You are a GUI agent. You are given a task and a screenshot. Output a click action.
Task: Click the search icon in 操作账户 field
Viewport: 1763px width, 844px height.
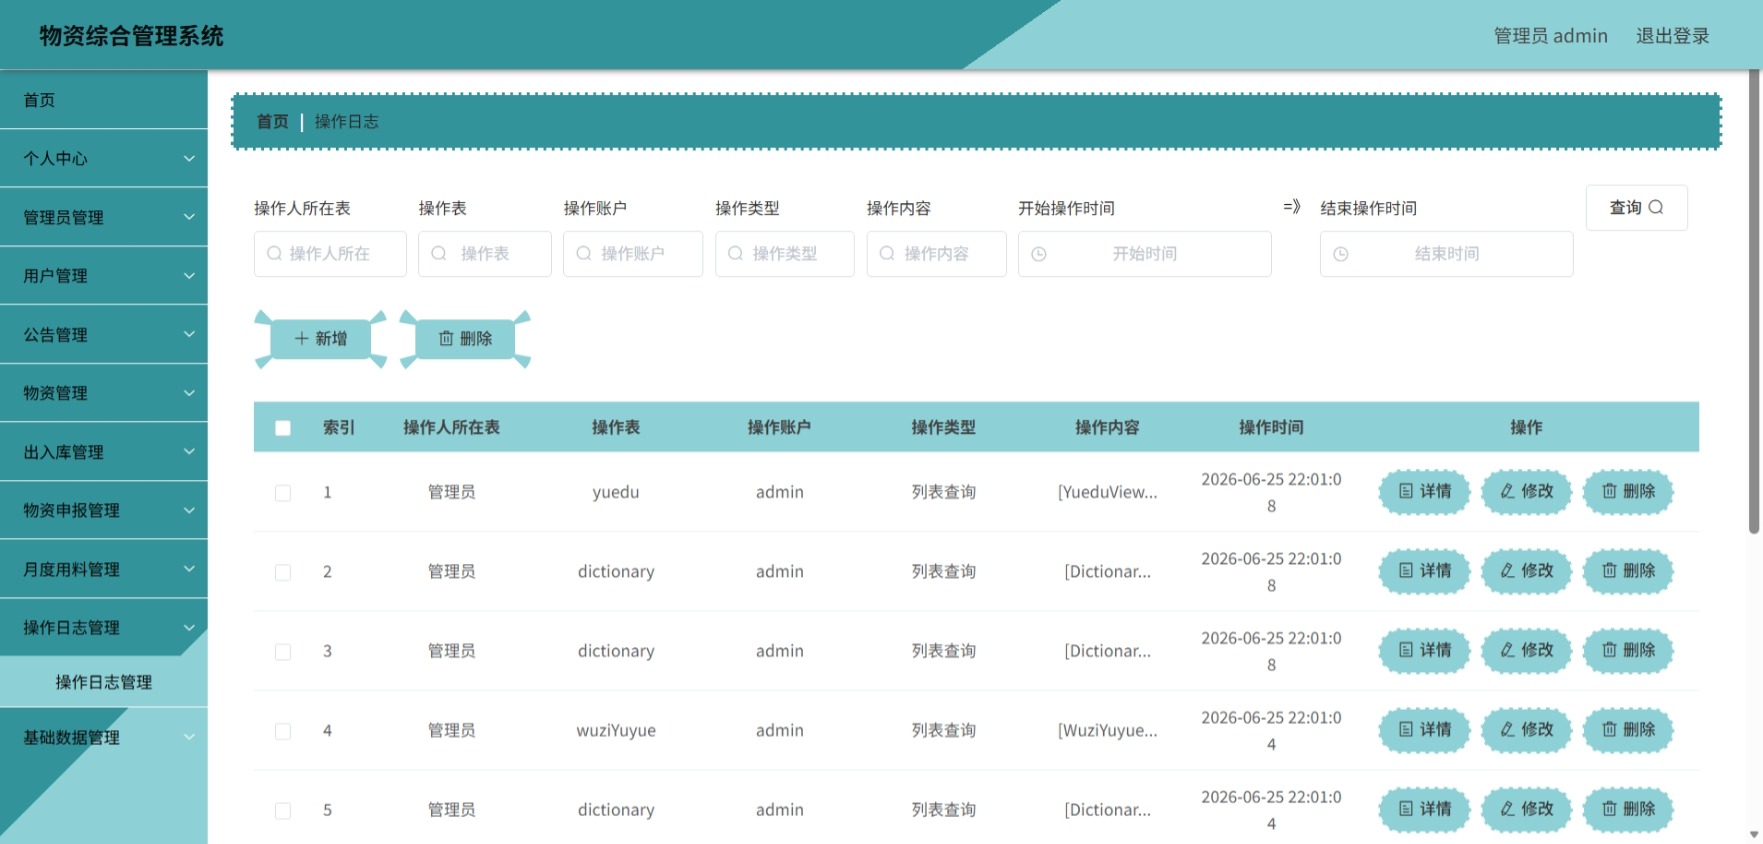(584, 254)
